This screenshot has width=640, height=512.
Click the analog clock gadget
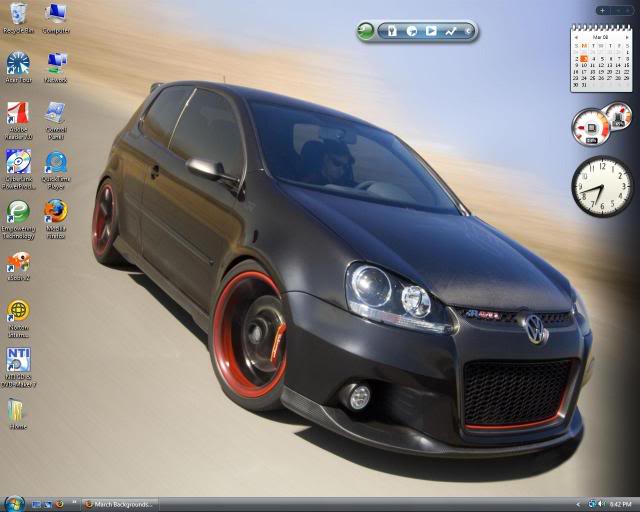[x=602, y=187]
